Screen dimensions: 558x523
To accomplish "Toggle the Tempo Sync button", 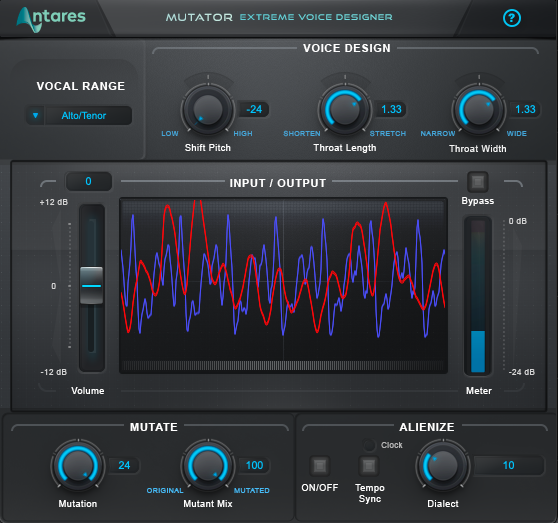I will click(x=369, y=466).
